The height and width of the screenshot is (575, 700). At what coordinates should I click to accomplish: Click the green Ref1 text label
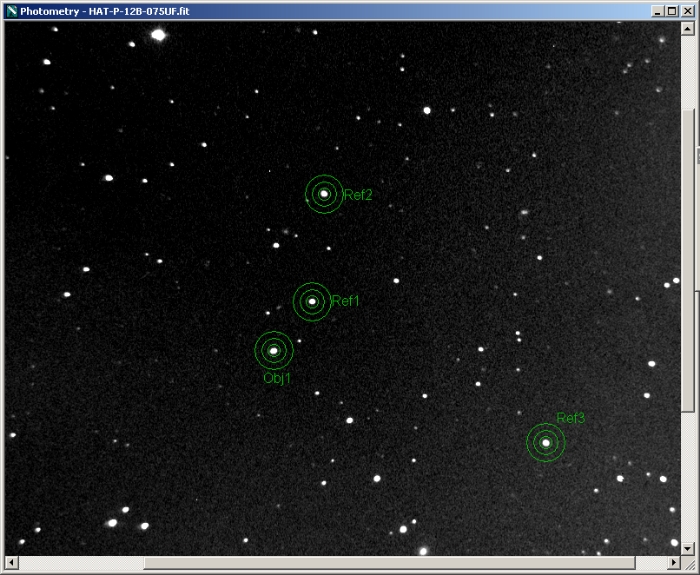click(x=345, y=301)
